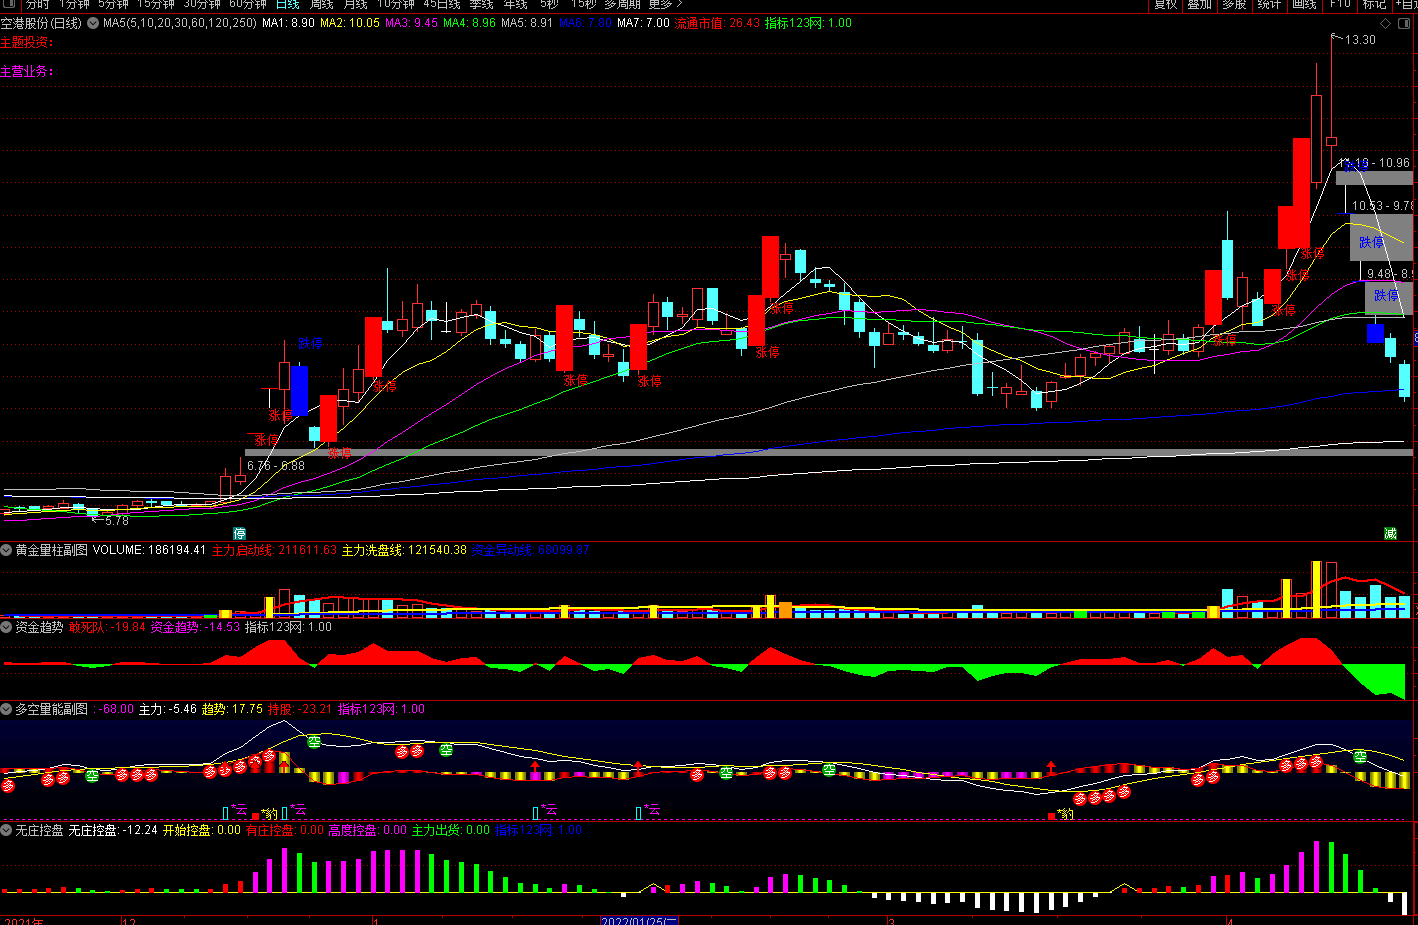This screenshot has height=925, width=1418.
Task: Click the 无庄控盘:-12.24 readout
Action: click(113, 830)
